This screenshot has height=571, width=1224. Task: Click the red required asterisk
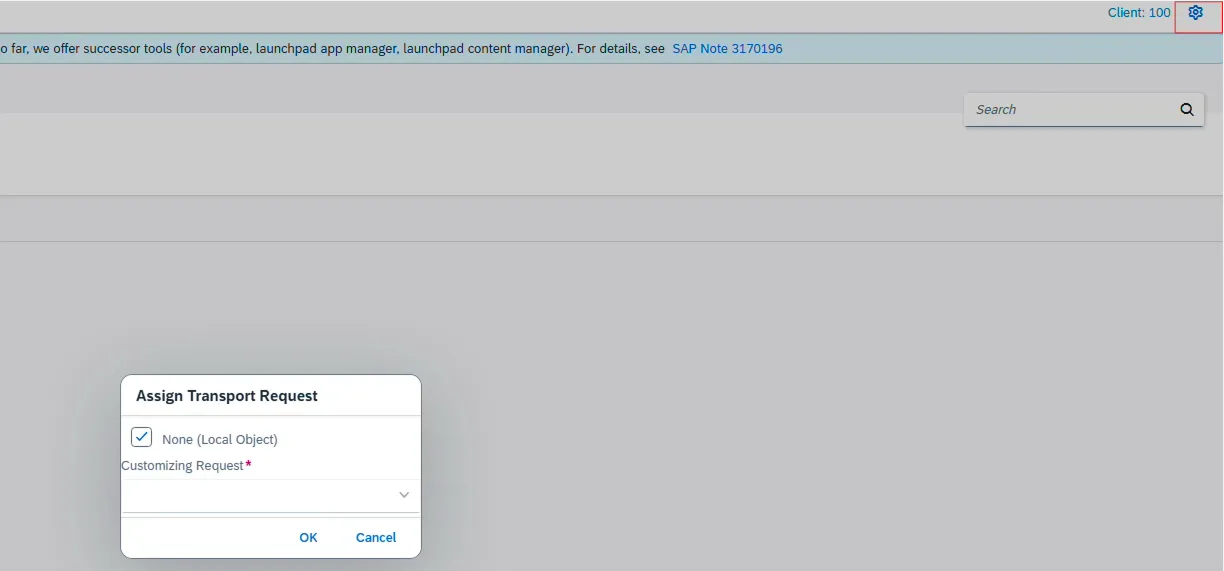coord(248,465)
